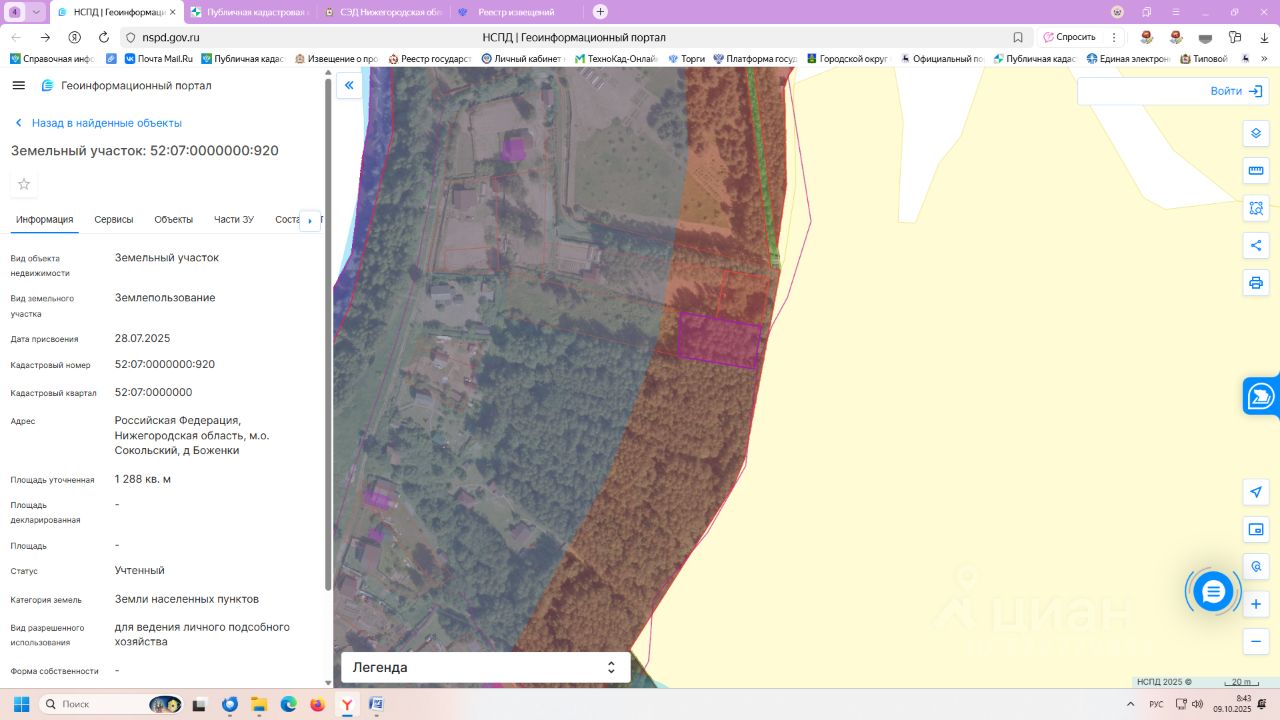Open the Почта Mail.Ru bookmark
1280x720 pixels.
click(x=159, y=59)
